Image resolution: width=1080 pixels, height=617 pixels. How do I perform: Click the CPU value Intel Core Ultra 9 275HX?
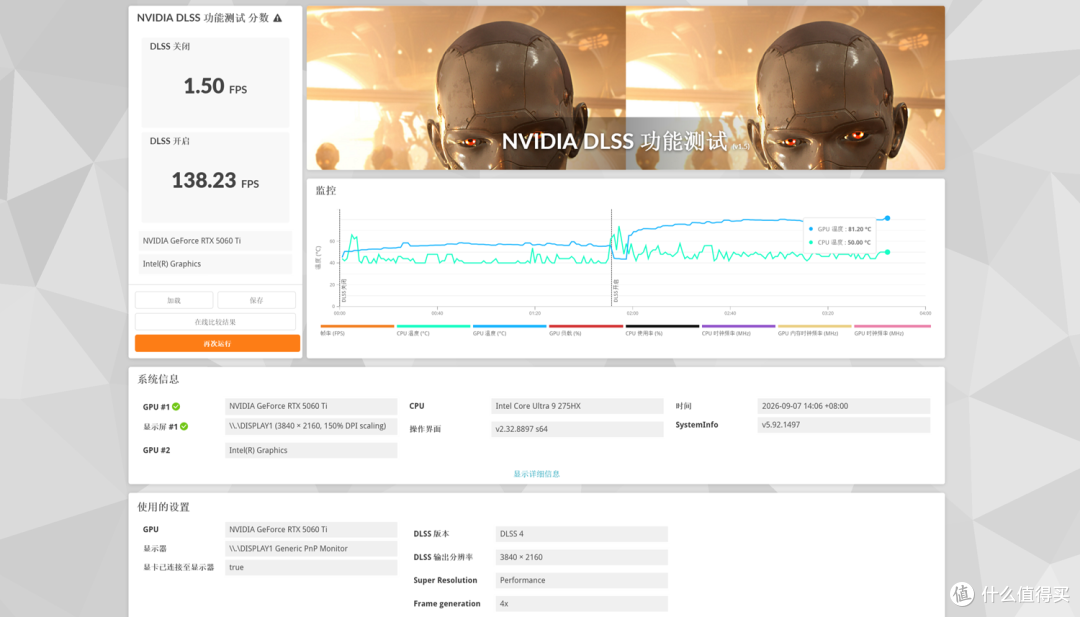(x=577, y=406)
